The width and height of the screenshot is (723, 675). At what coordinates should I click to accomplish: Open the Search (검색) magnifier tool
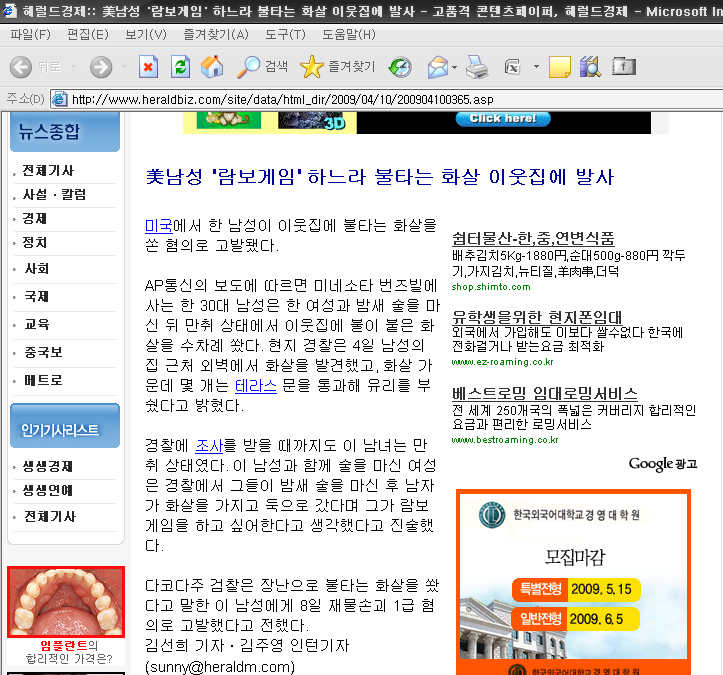click(262, 67)
